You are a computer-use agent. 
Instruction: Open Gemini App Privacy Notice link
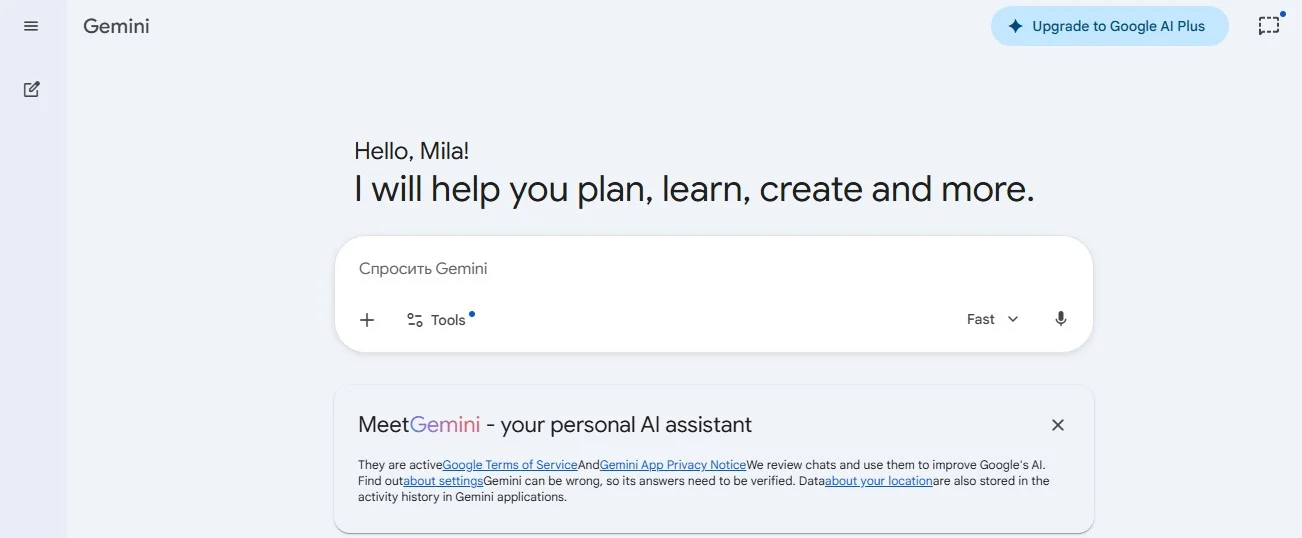(673, 465)
